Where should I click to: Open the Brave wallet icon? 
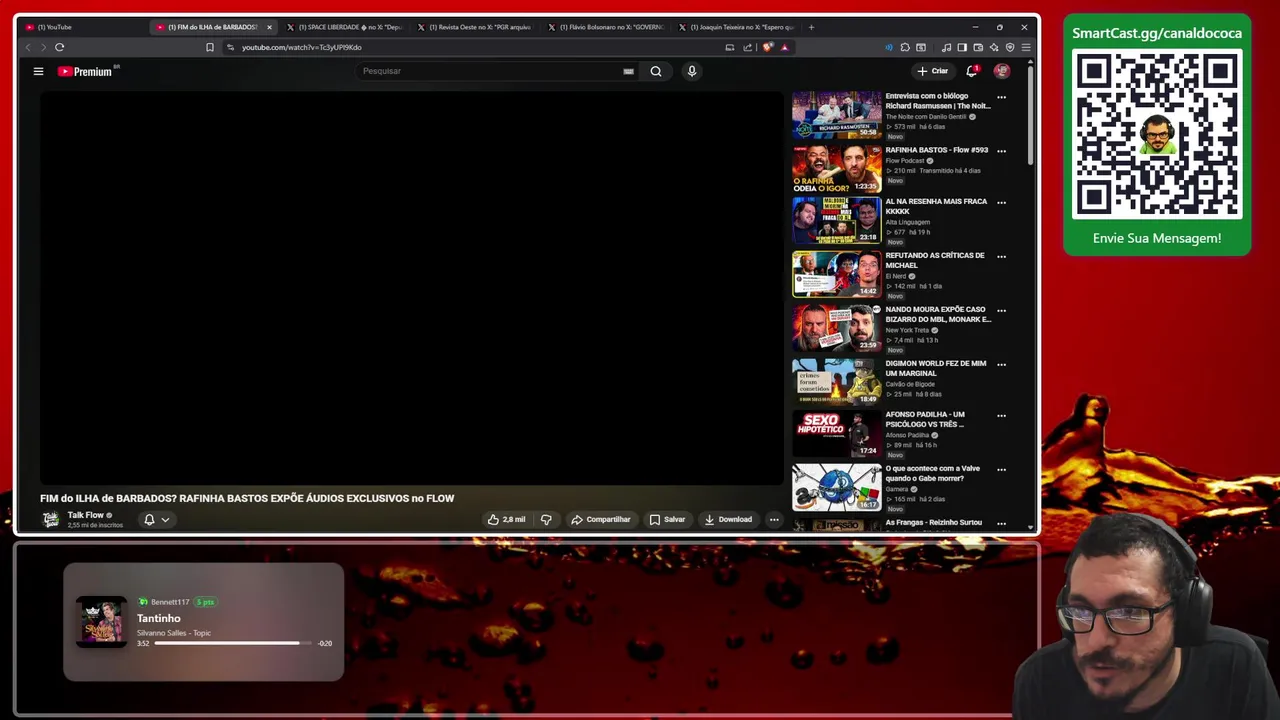coord(978,47)
